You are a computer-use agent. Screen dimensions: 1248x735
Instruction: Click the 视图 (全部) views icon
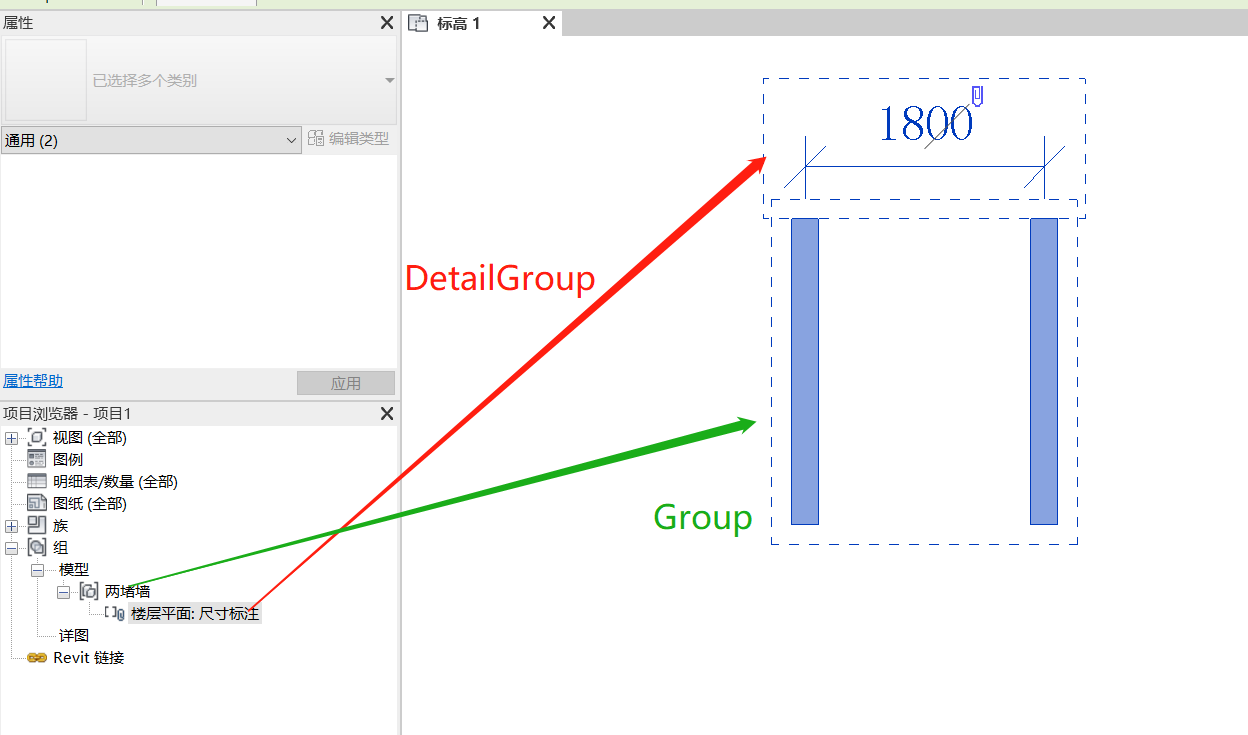[37, 437]
